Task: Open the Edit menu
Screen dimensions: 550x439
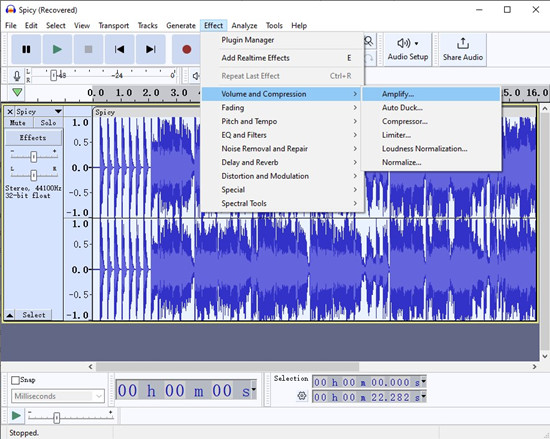Action: (x=31, y=26)
